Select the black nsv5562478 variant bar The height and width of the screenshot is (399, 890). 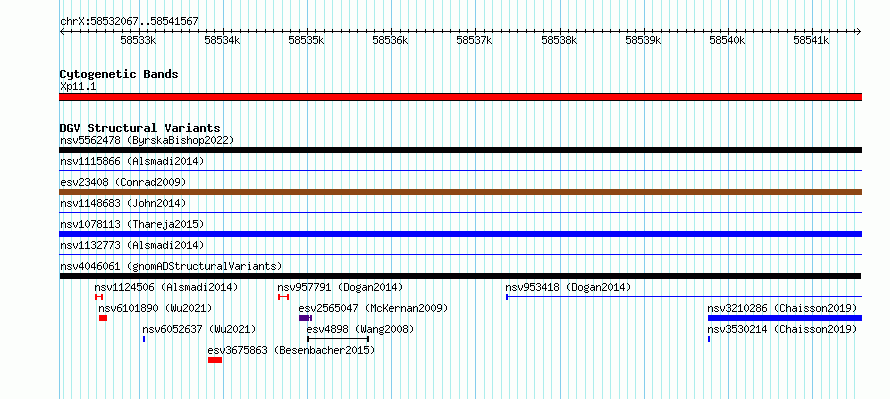point(460,150)
